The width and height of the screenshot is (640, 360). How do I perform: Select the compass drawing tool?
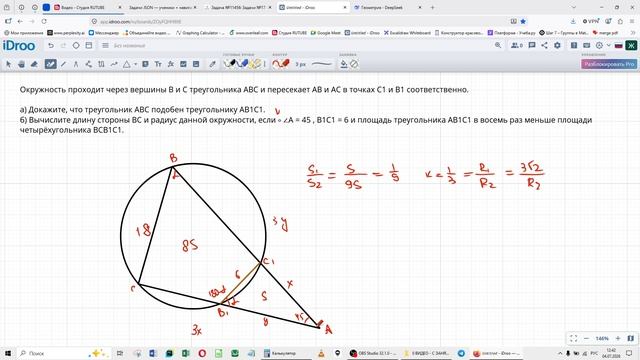pyautogui.click(x=76, y=64)
